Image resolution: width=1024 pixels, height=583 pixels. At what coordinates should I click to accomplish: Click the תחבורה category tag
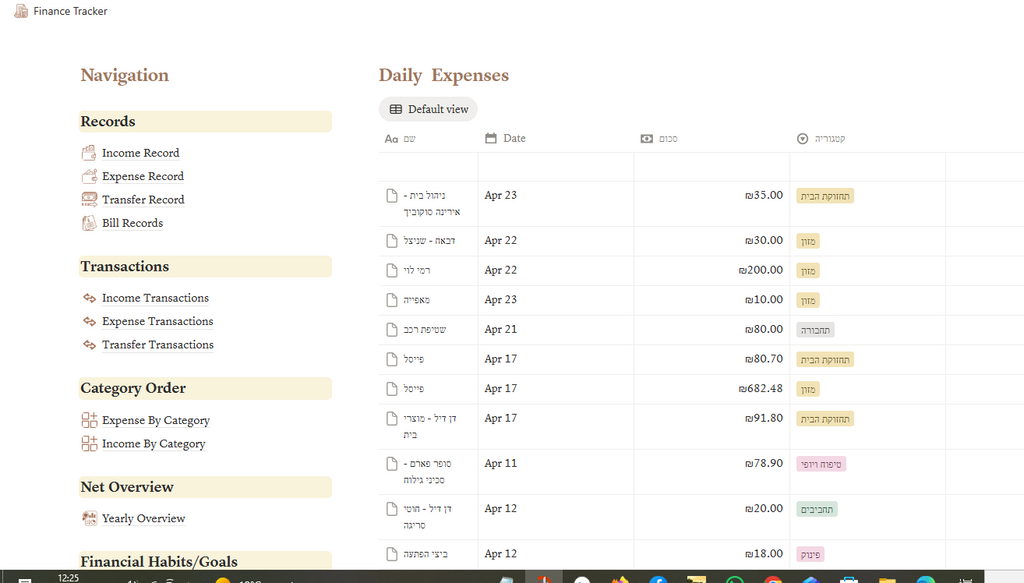click(x=815, y=330)
